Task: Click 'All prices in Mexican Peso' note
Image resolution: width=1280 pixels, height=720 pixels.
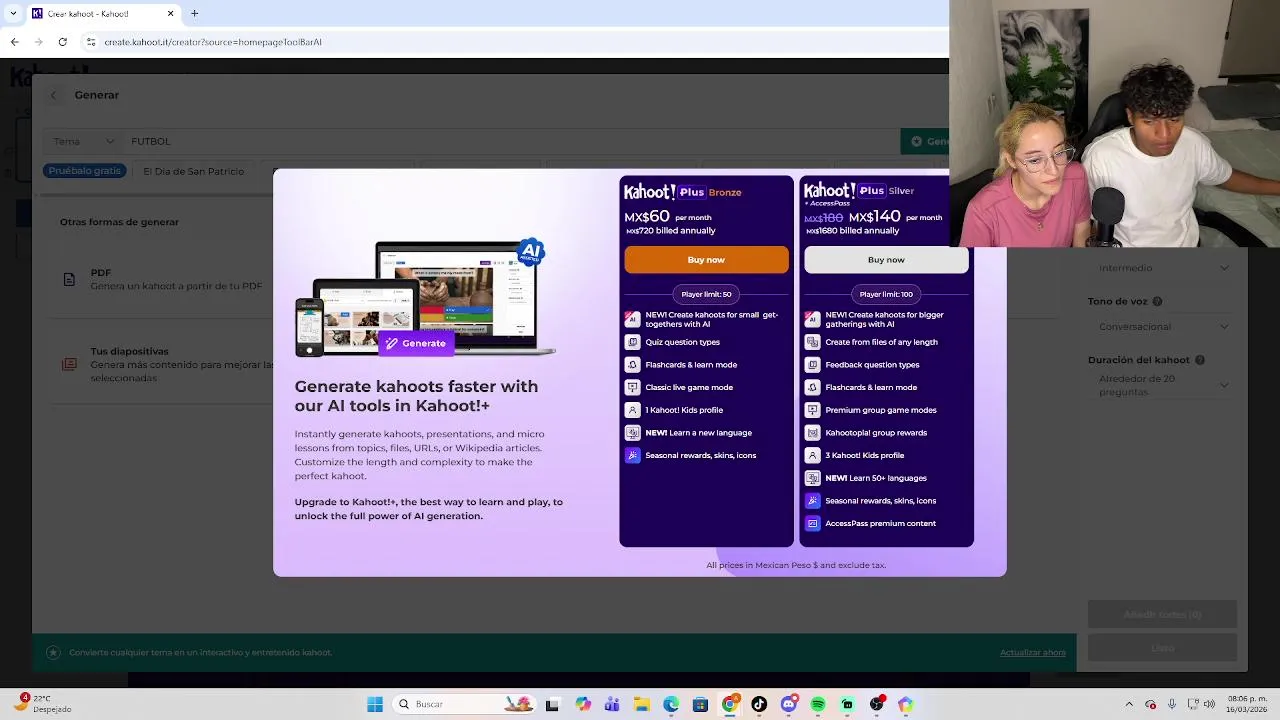Action: tap(796, 565)
